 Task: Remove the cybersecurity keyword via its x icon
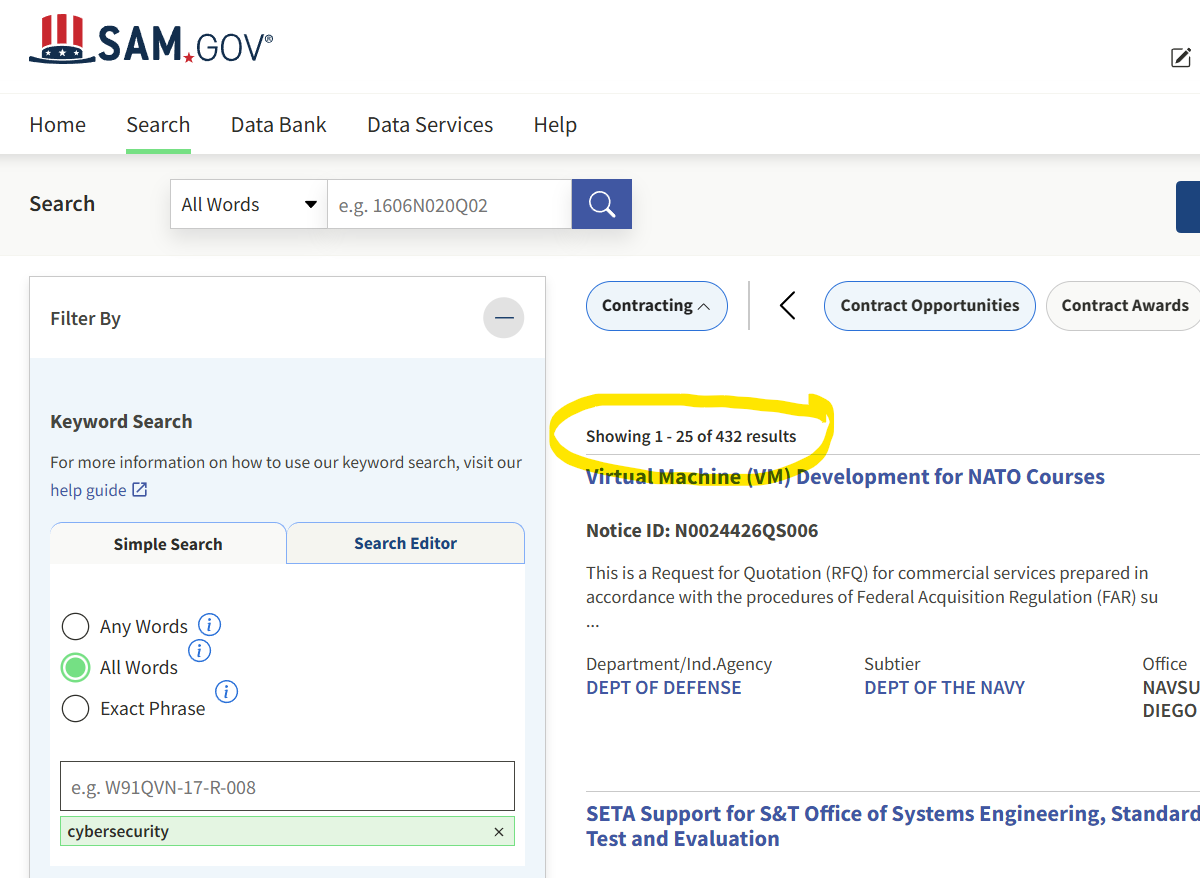pyautogui.click(x=498, y=831)
